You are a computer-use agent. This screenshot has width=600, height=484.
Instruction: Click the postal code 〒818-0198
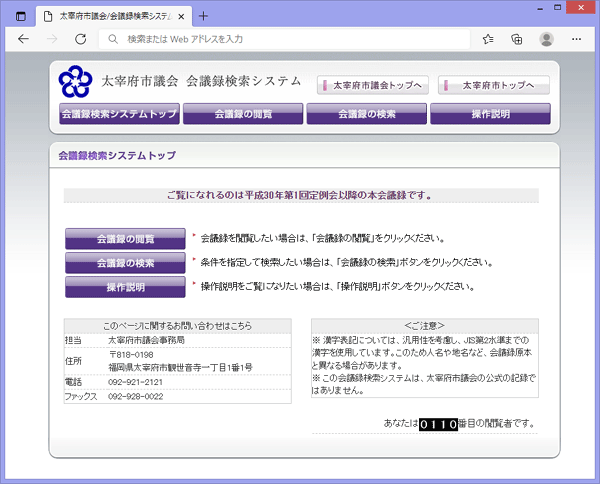pos(131,355)
